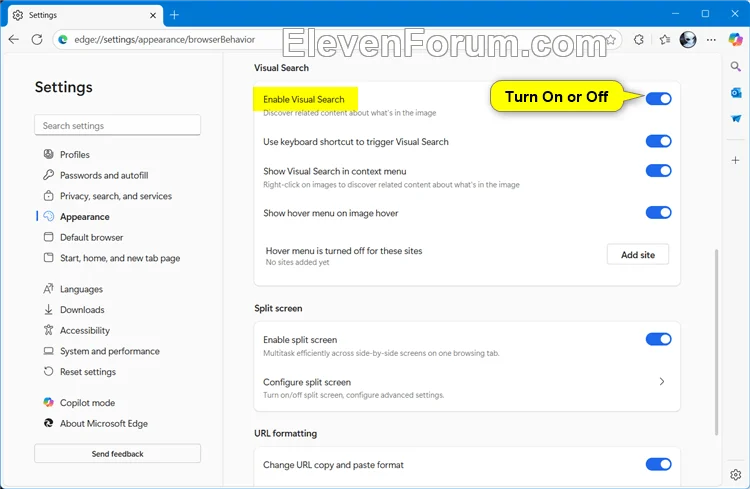Viewport: 750px width, 489px height.
Task: Open the Telegram paper-plane sidebar icon
Action: pos(736,118)
